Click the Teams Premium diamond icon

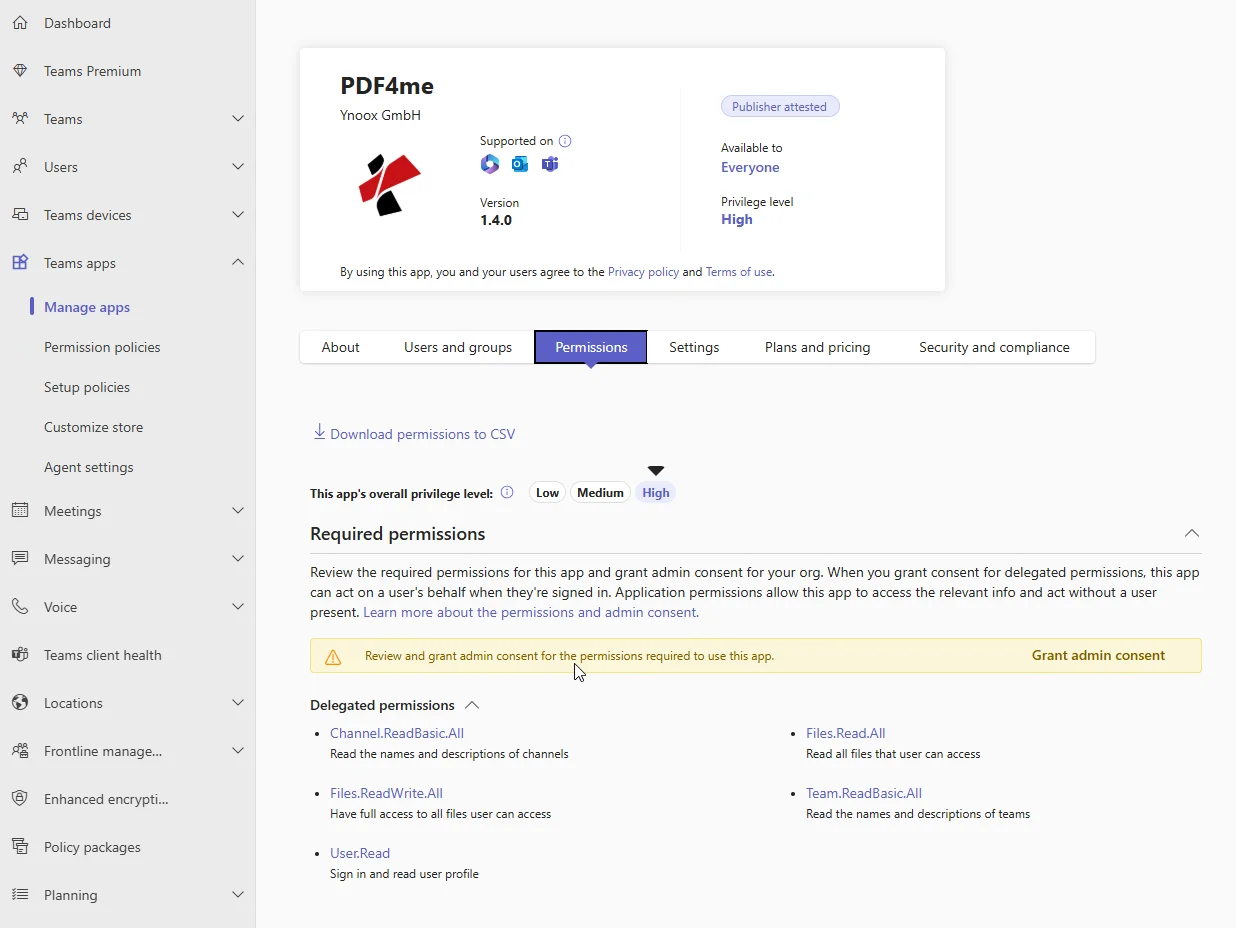20,71
